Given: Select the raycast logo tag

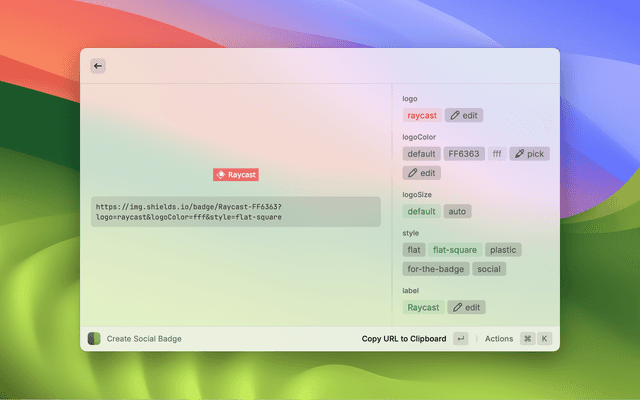Looking at the screenshot, I should click(422, 115).
